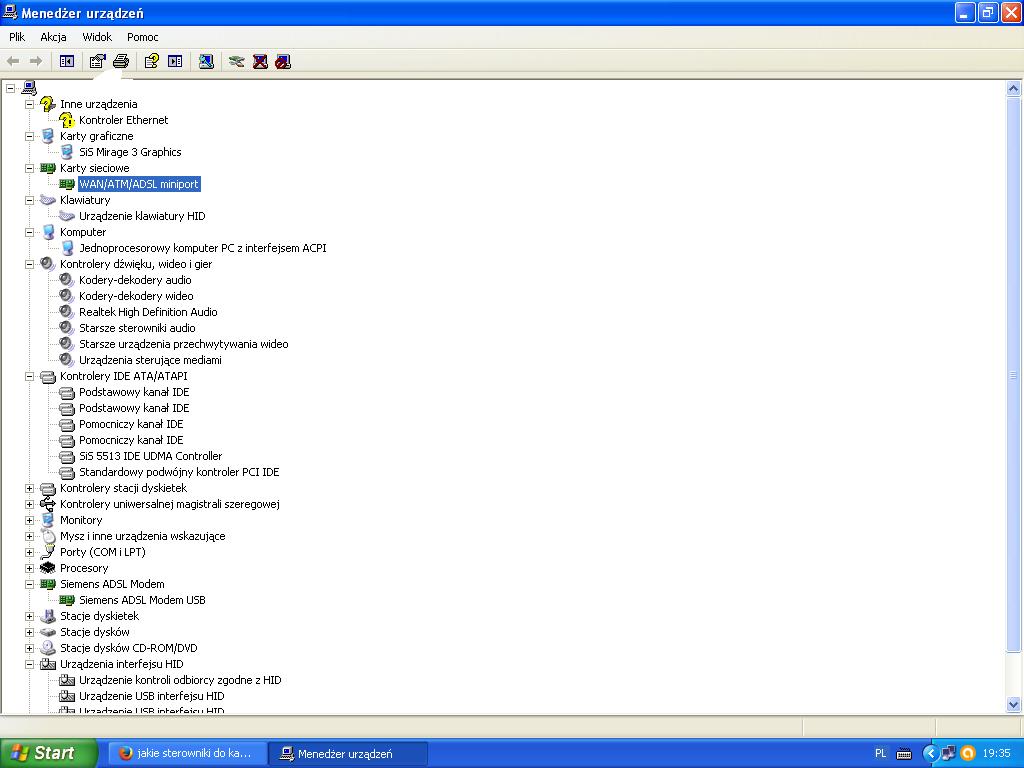Open the Widok menu
Viewport: 1024px width, 768px height.
(97, 37)
